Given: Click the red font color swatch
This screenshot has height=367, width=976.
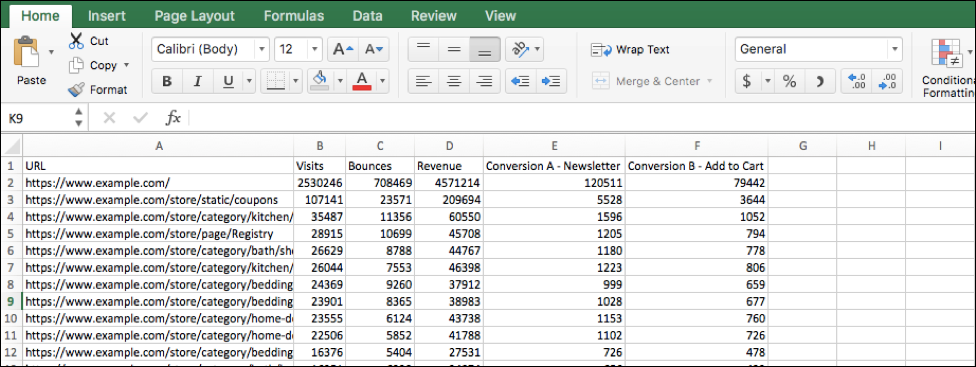Looking at the screenshot, I should [362, 81].
